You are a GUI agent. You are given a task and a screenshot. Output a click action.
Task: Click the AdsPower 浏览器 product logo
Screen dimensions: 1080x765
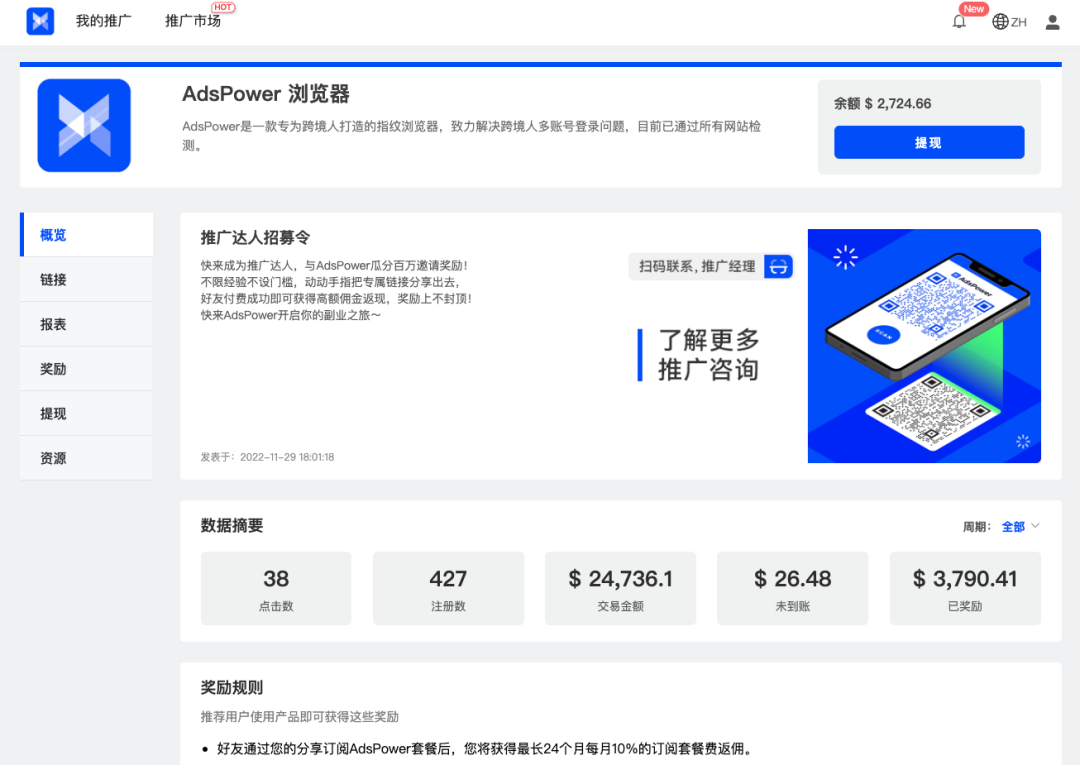[85, 125]
